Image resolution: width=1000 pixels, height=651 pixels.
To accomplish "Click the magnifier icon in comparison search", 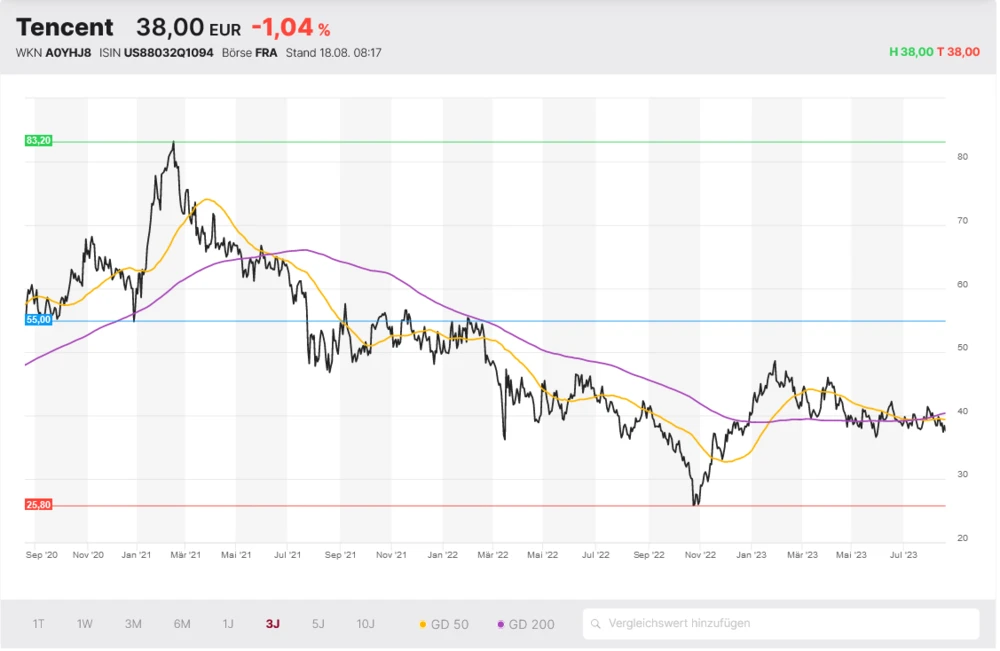I will [597, 624].
